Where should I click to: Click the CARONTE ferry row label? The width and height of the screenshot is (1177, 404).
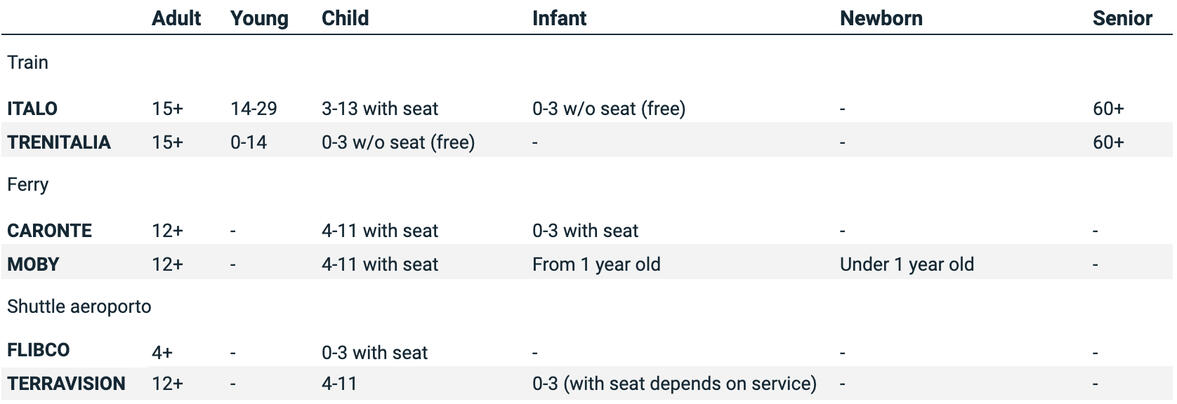click(49, 230)
